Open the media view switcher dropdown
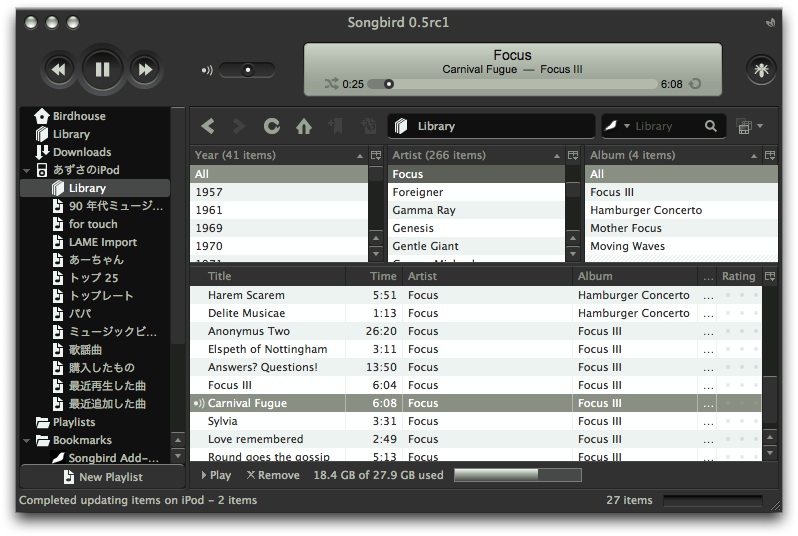This screenshot has width=798, height=536. click(x=750, y=126)
